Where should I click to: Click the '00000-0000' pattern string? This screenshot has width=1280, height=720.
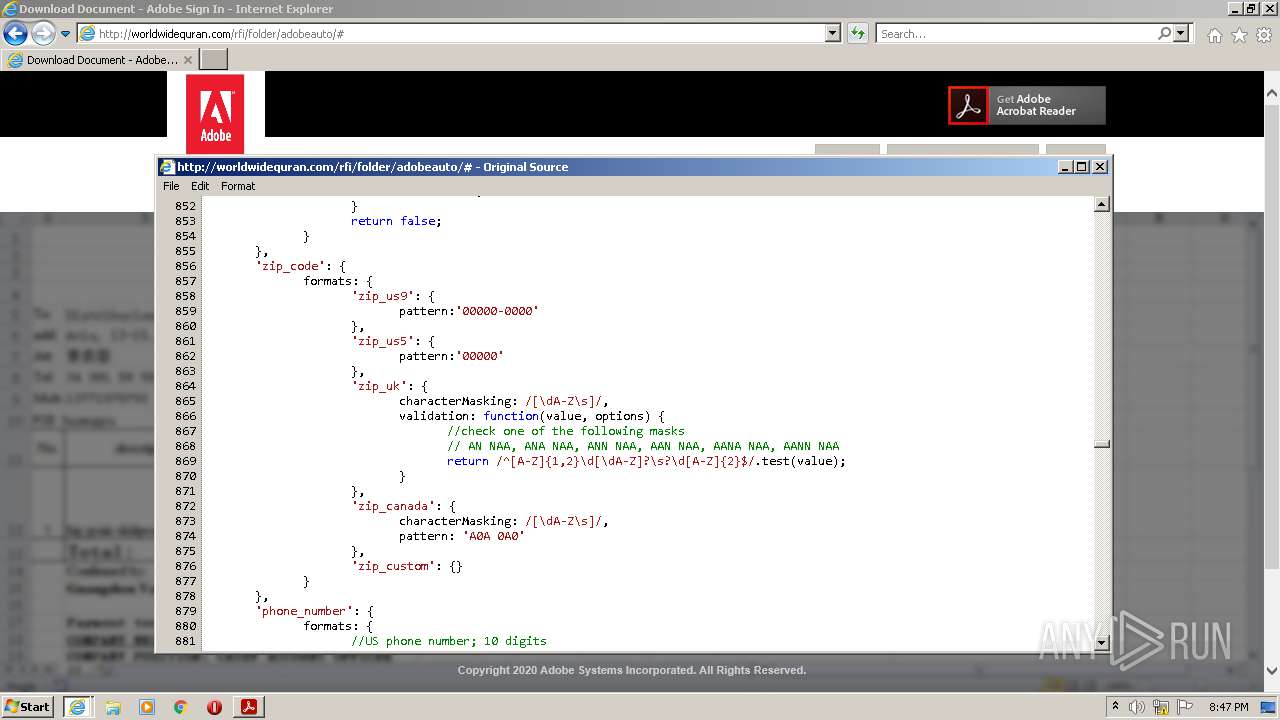(497, 311)
